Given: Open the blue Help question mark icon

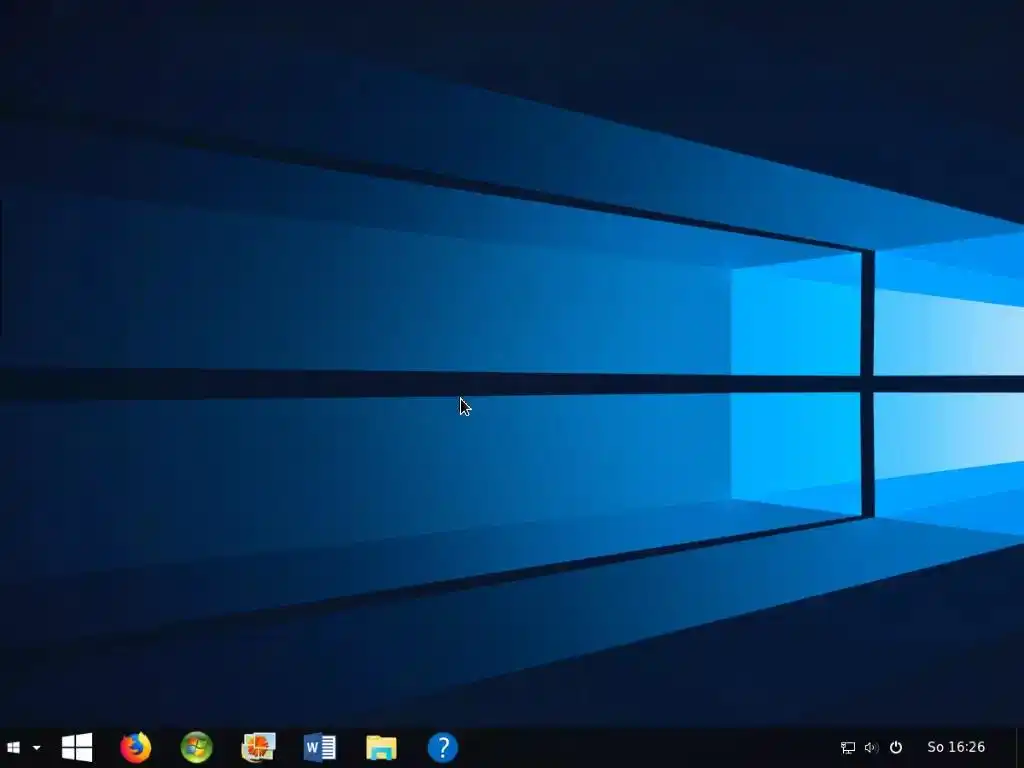Looking at the screenshot, I should click(443, 747).
